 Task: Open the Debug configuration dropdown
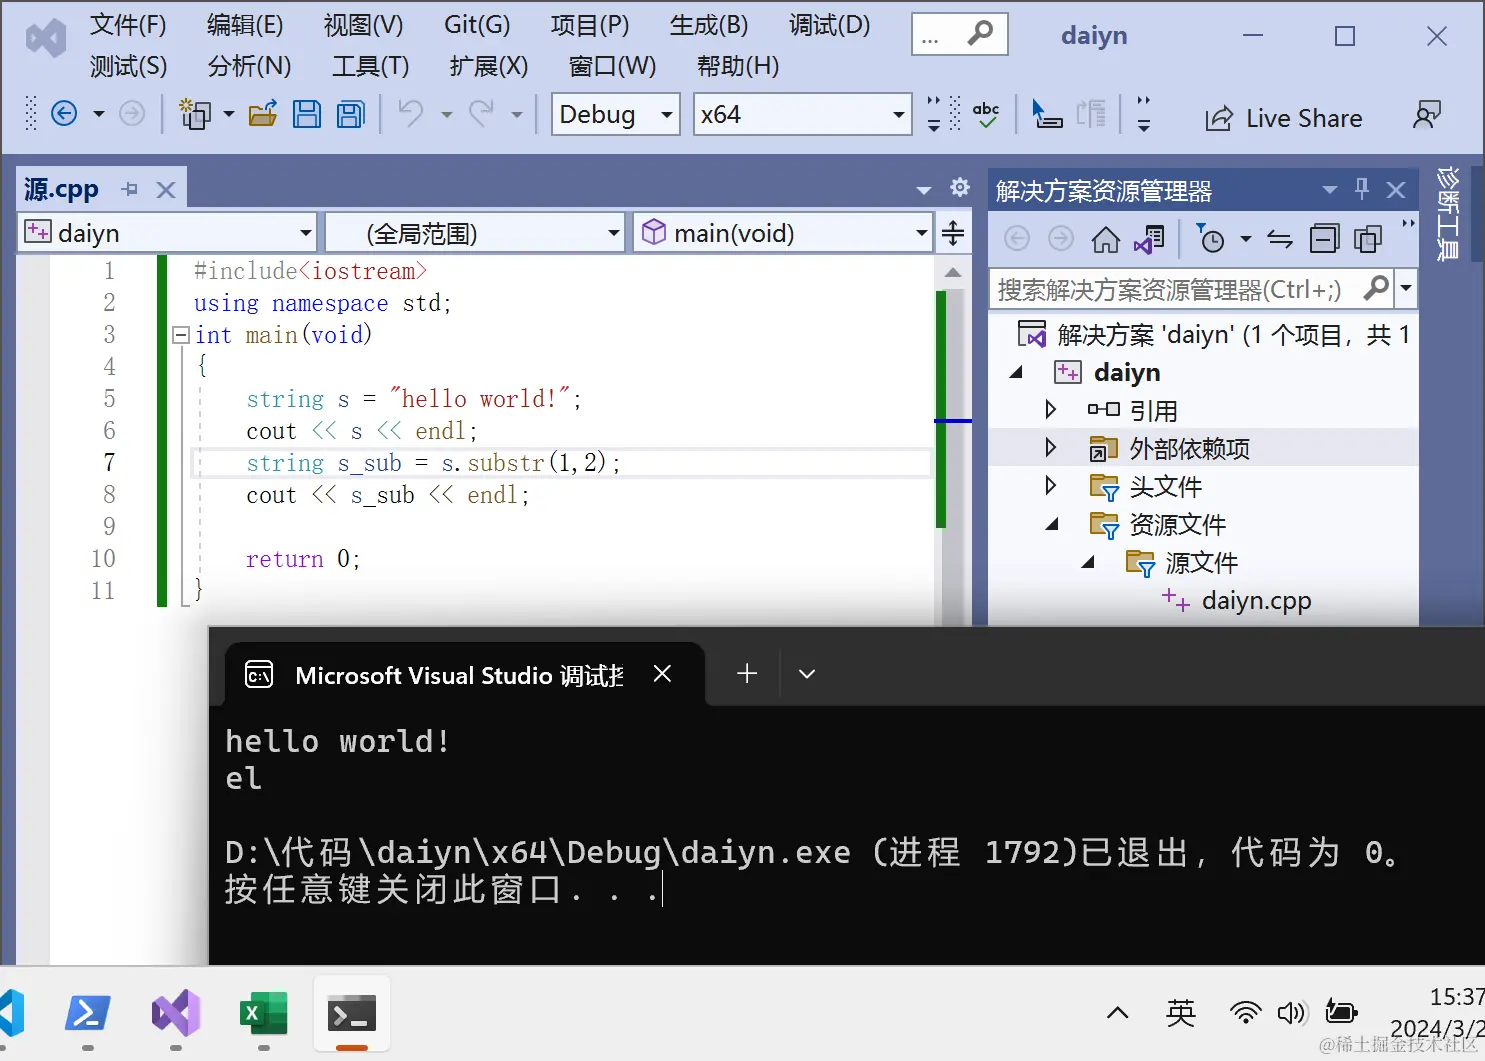616,114
